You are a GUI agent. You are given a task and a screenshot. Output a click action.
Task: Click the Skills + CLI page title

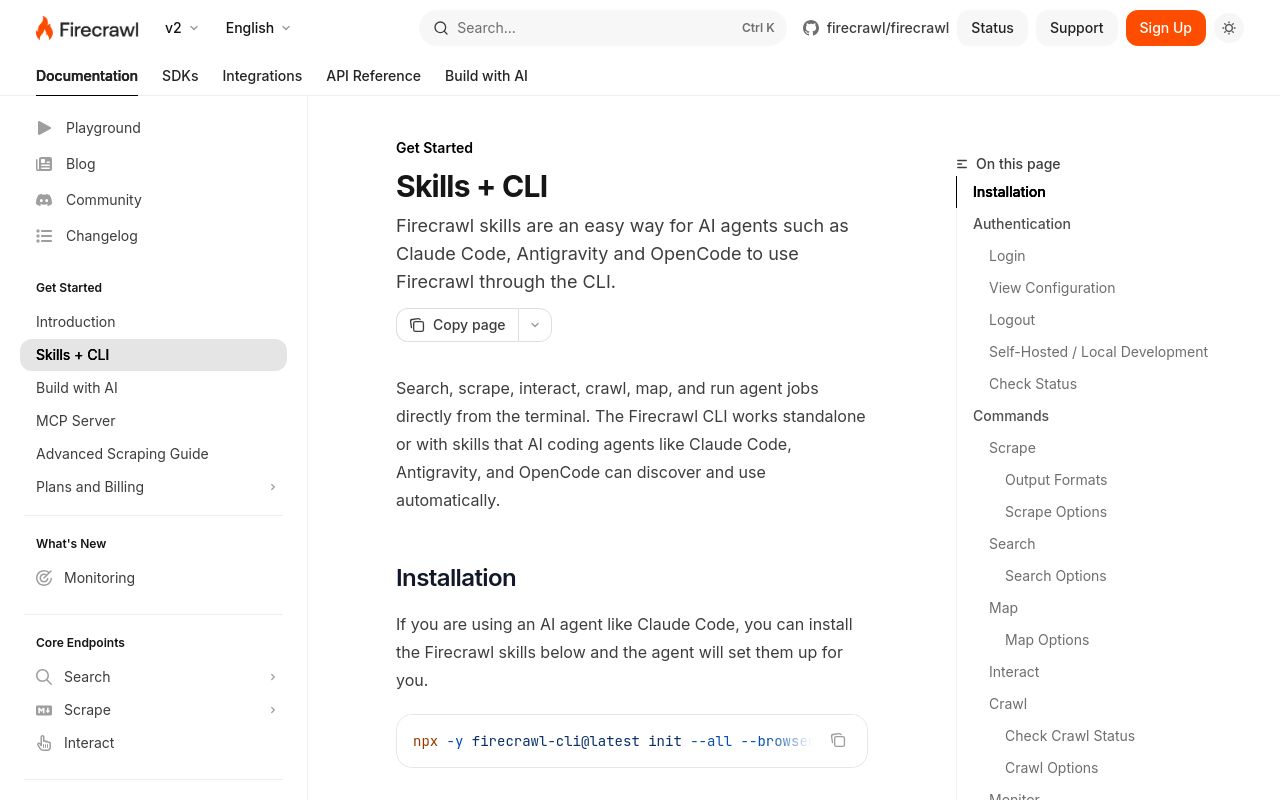472,186
